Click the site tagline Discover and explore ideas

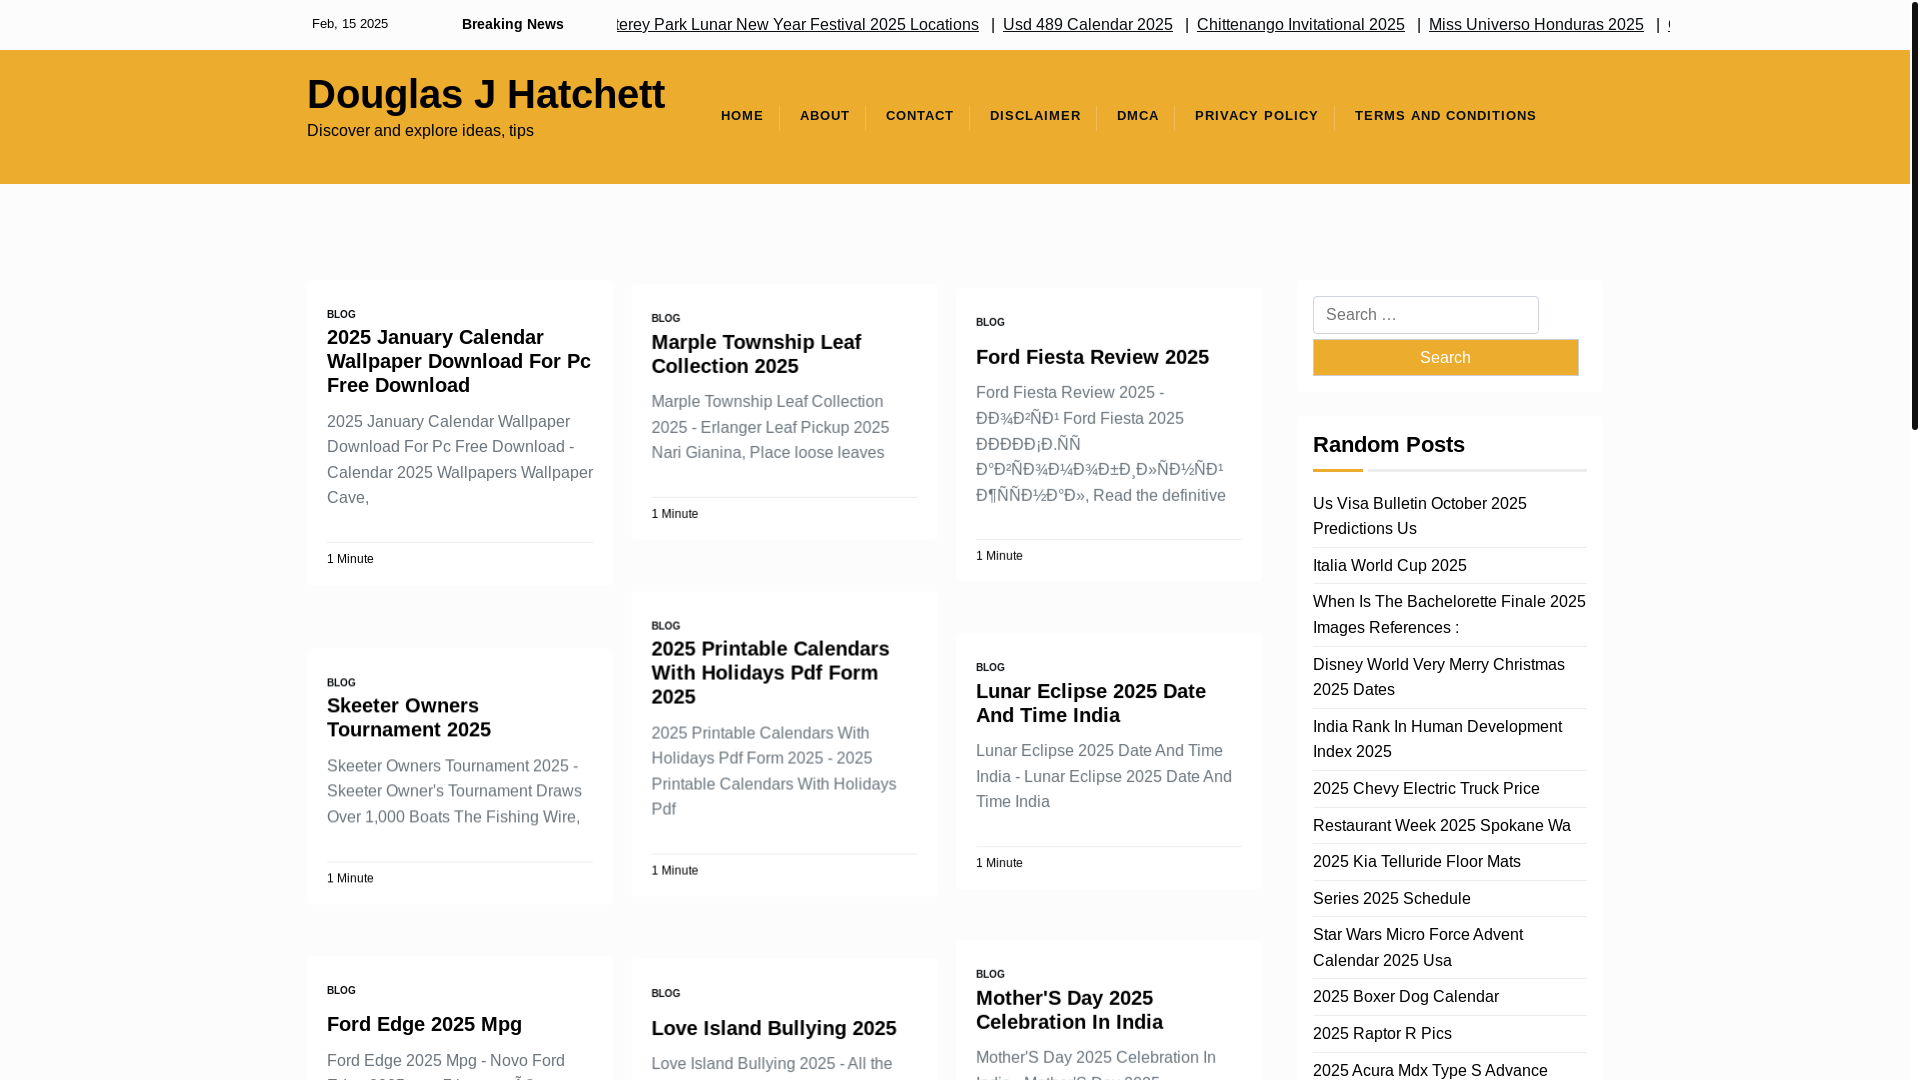click(x=420, y=131)
